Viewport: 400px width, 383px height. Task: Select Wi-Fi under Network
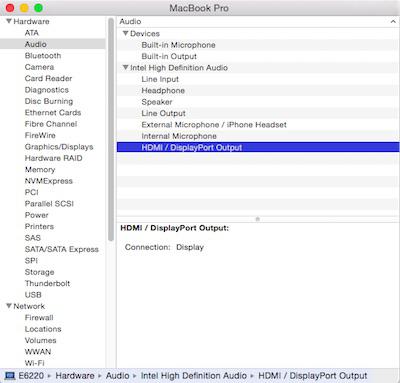34,363
